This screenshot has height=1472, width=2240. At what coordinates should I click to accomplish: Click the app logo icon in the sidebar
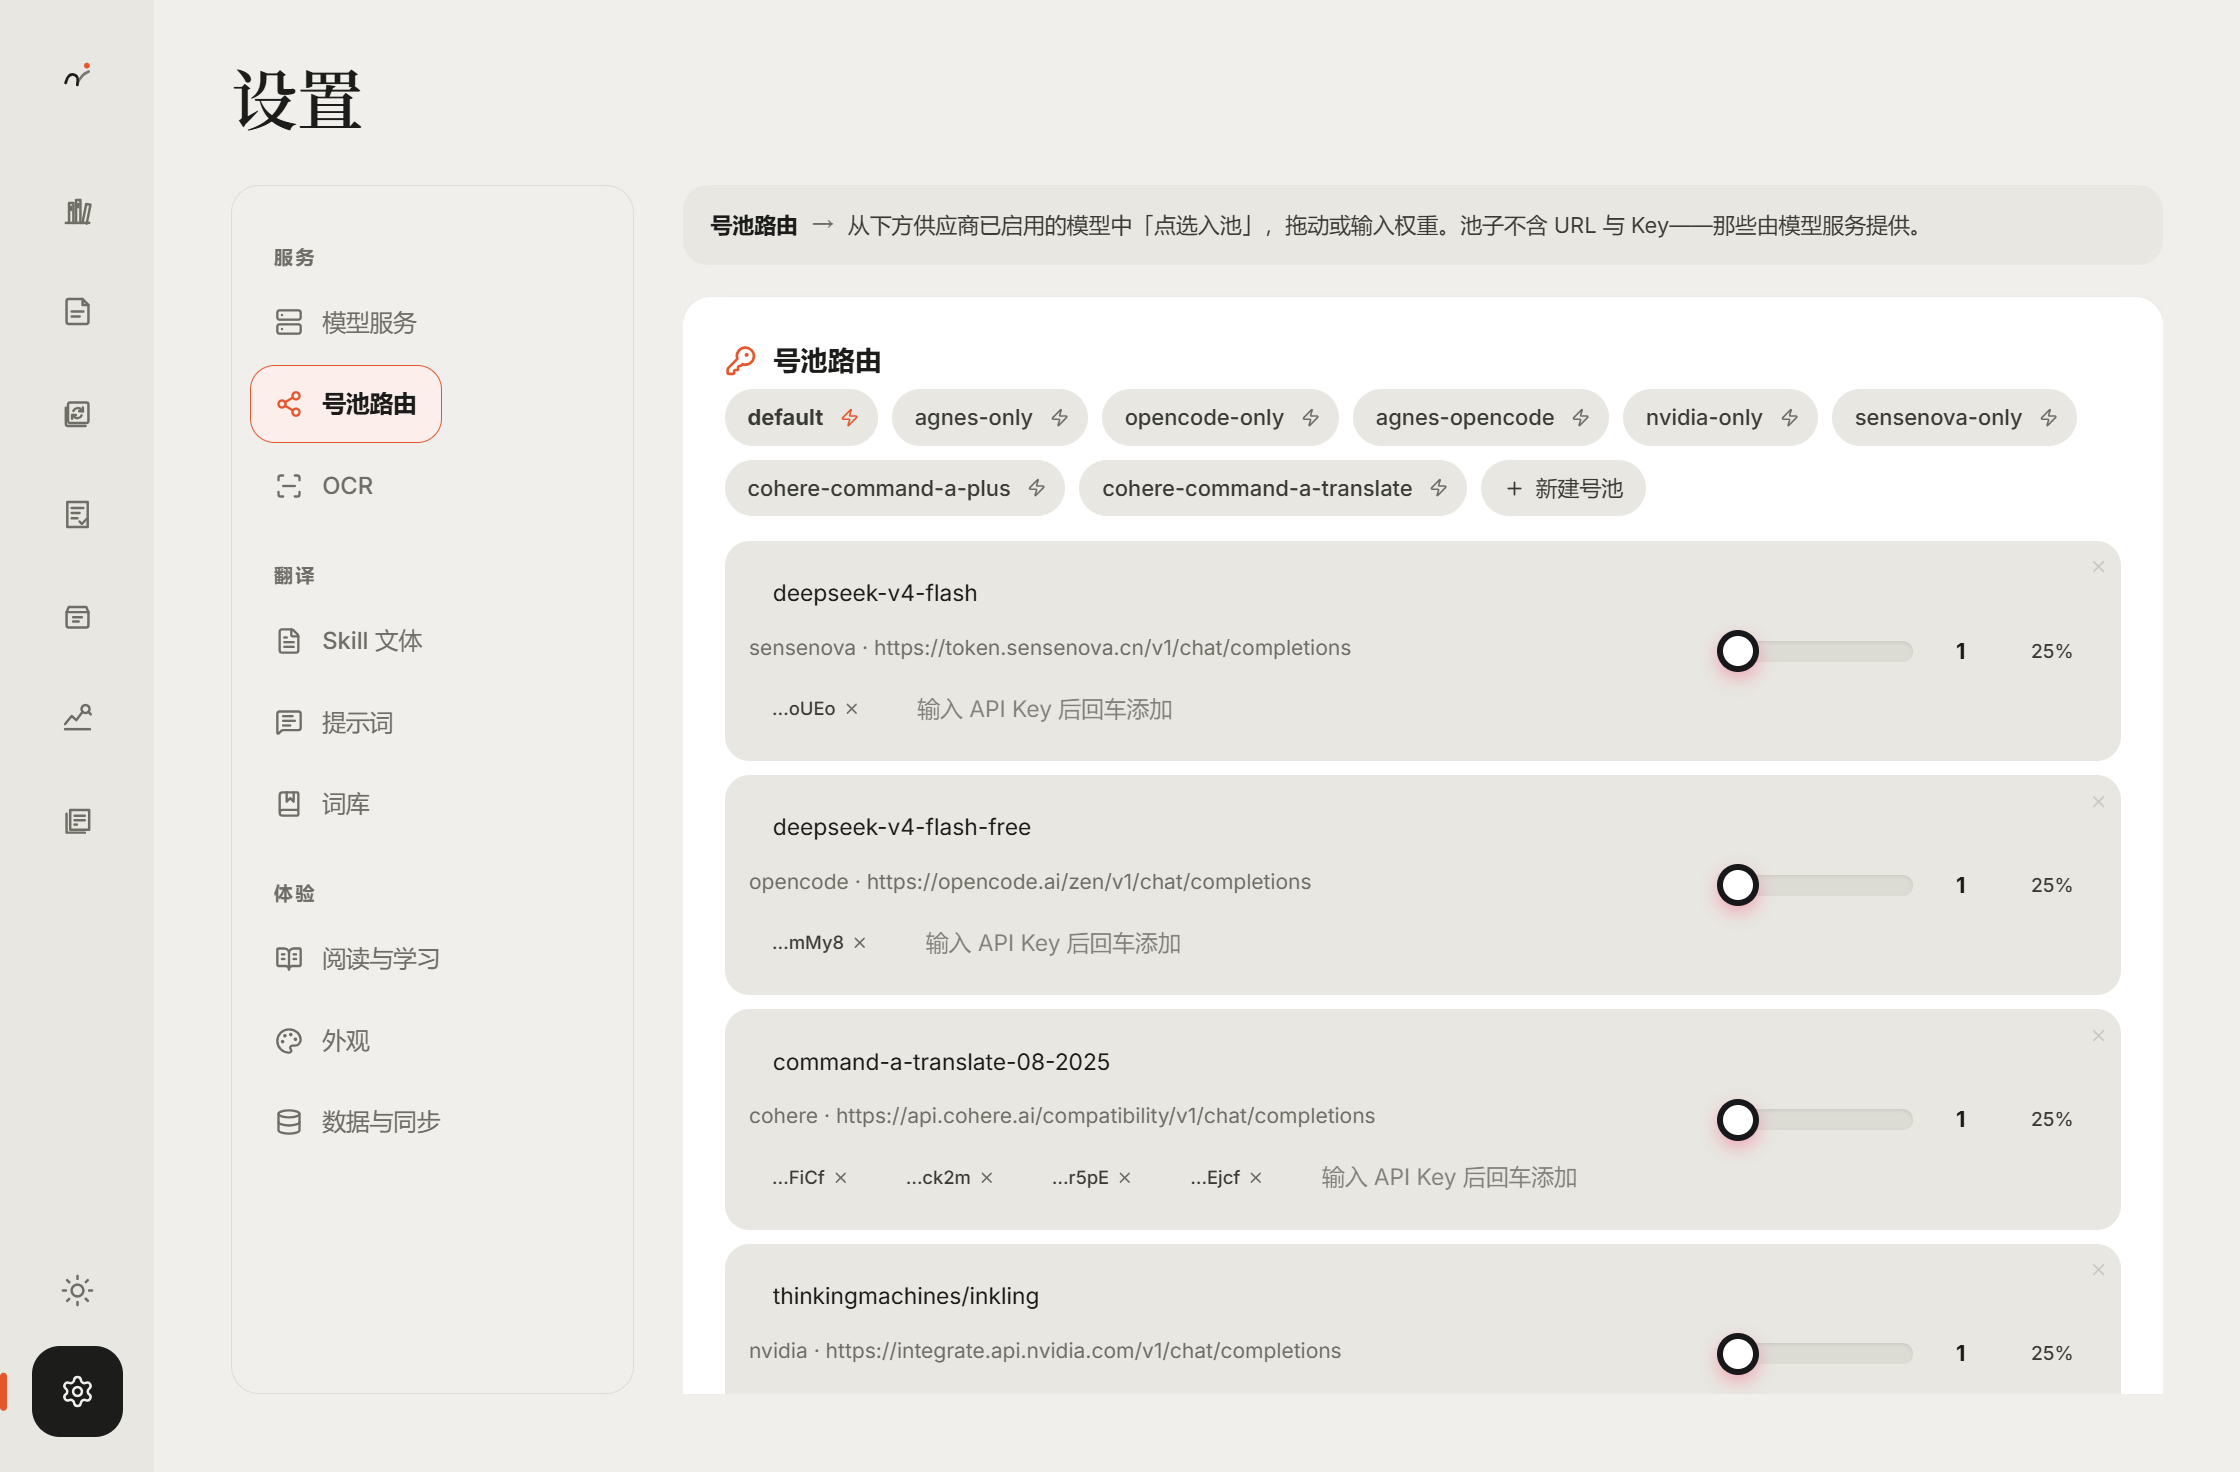(77, 75)
